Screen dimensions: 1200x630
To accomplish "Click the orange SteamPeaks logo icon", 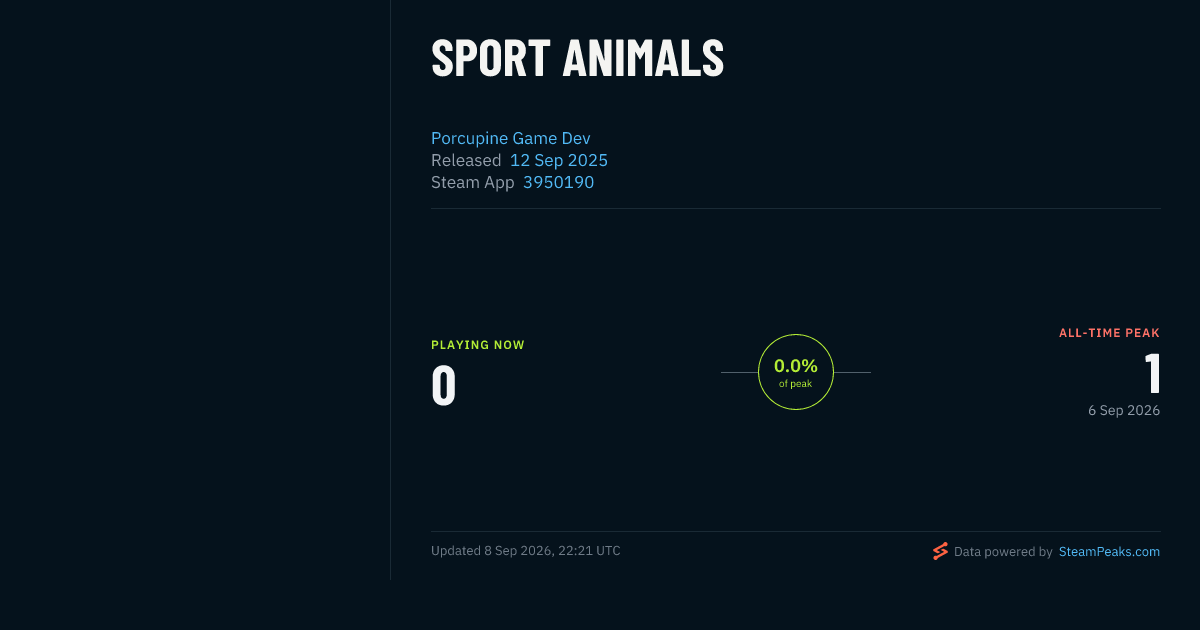I will point(940,551).
